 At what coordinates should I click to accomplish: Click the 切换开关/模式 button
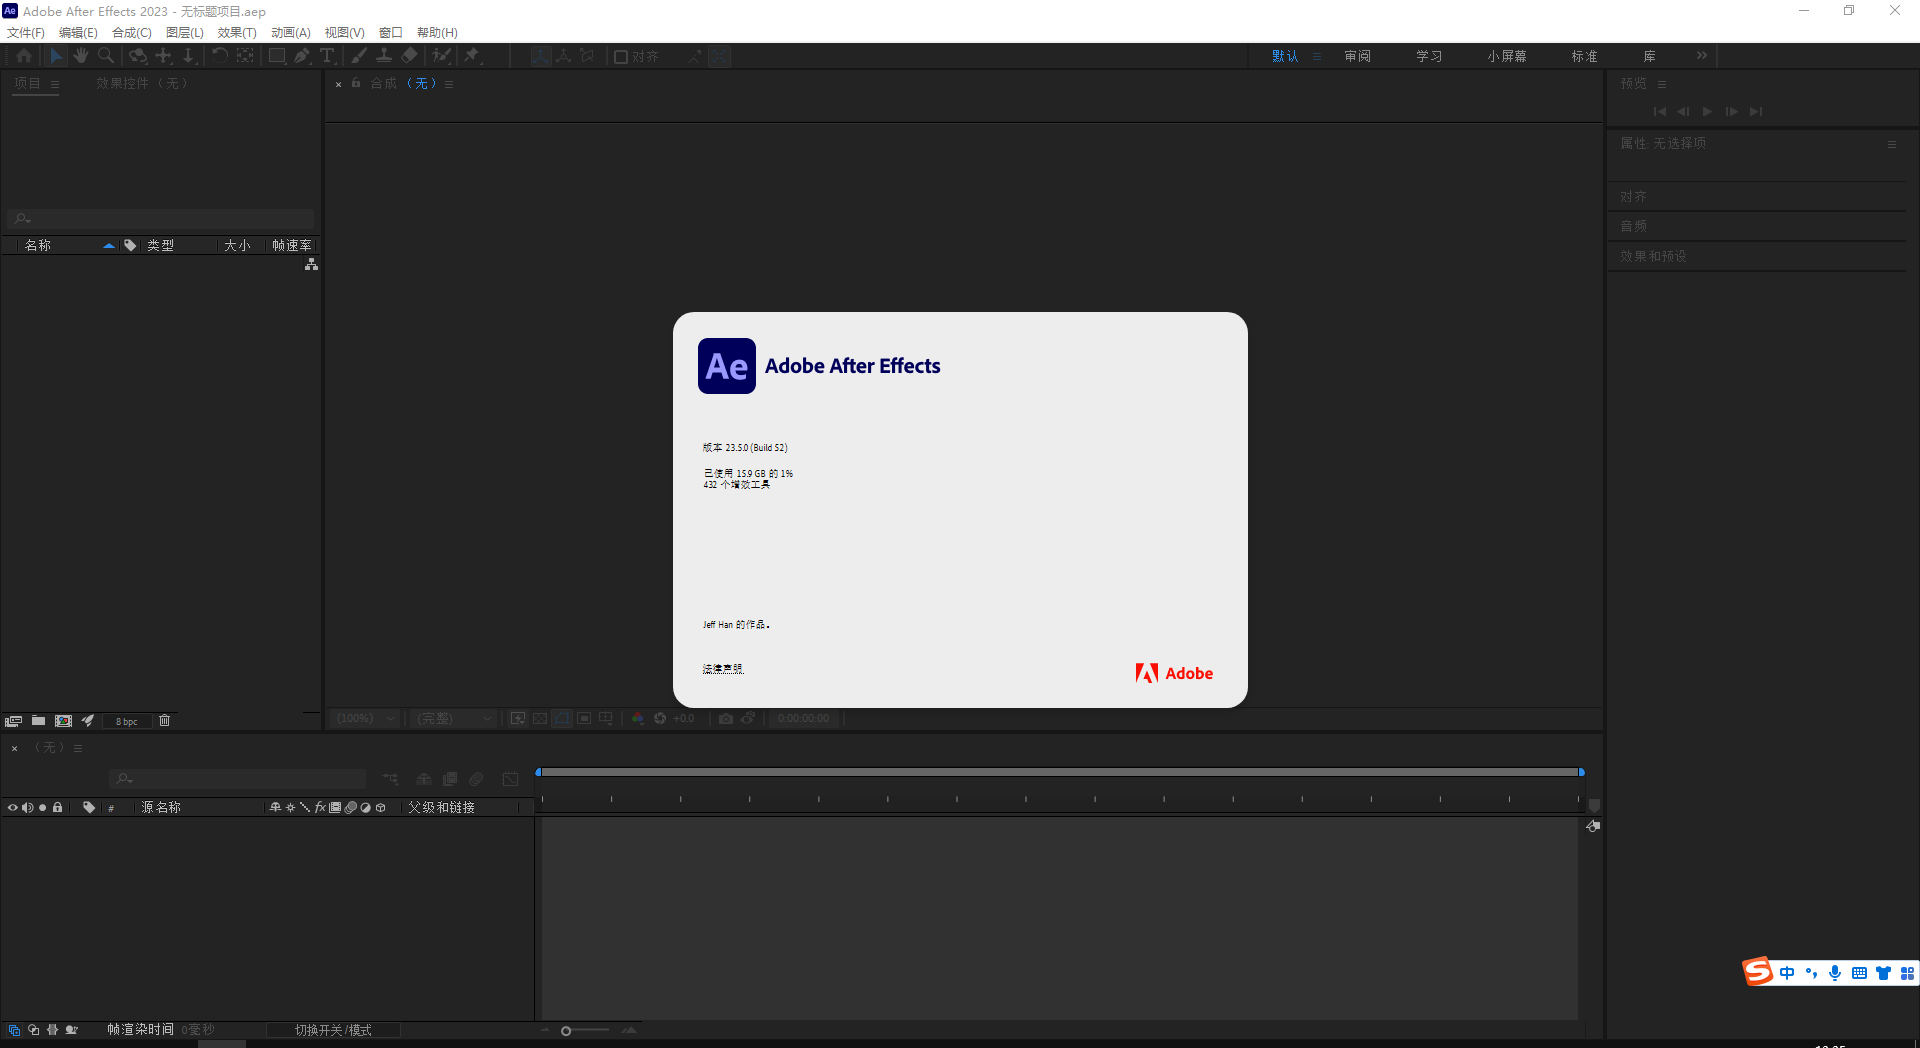point(333,1030)
